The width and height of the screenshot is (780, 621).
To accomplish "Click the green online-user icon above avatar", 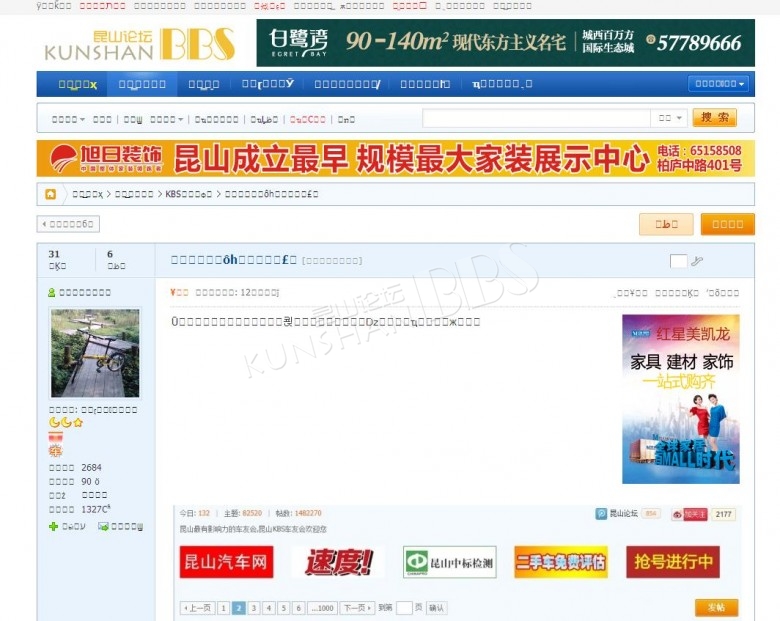I will tap(52, 292).
